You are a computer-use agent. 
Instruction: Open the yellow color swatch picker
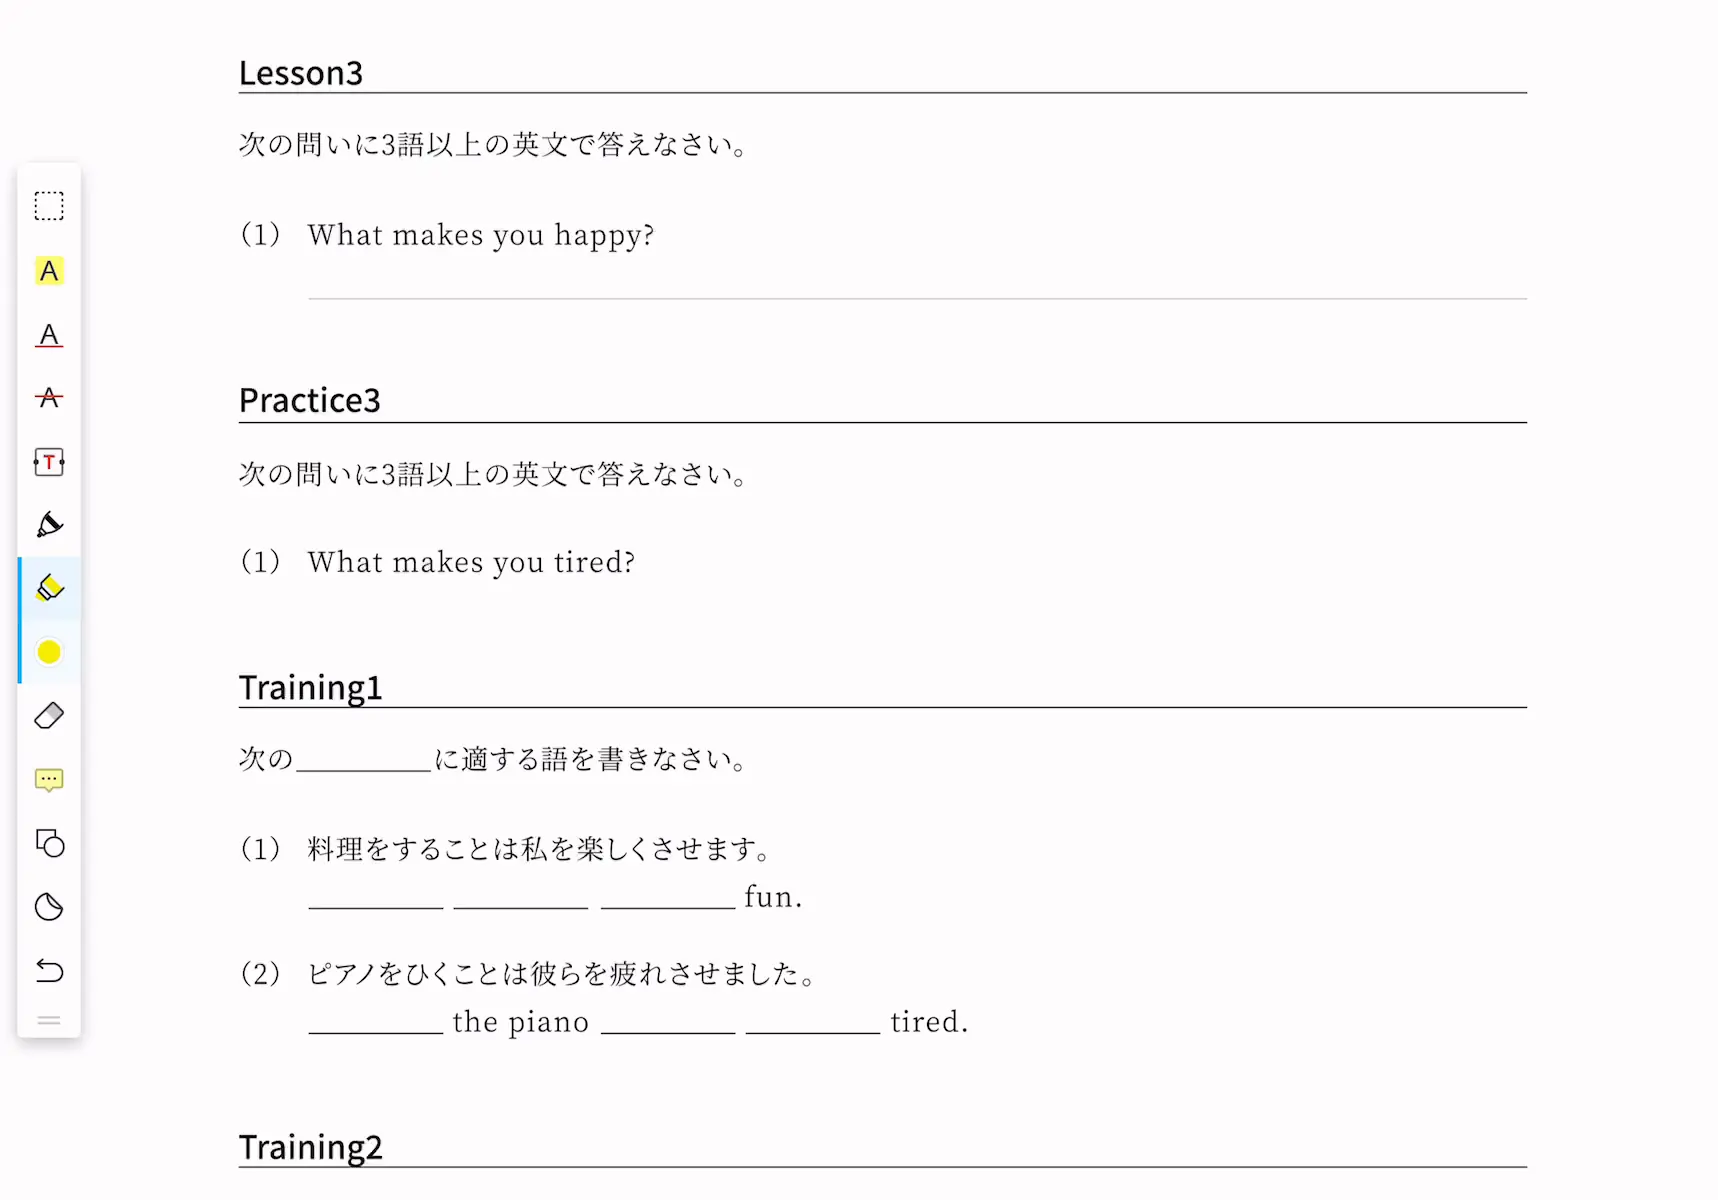[49, 652]
